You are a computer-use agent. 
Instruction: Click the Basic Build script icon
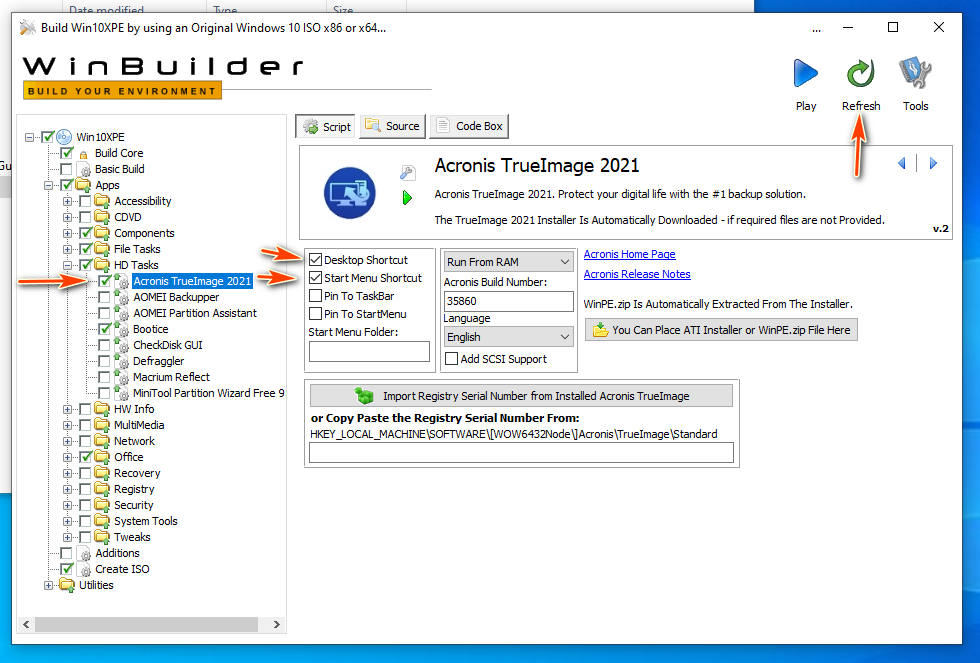pyautogui.click(x=83, y=169)
